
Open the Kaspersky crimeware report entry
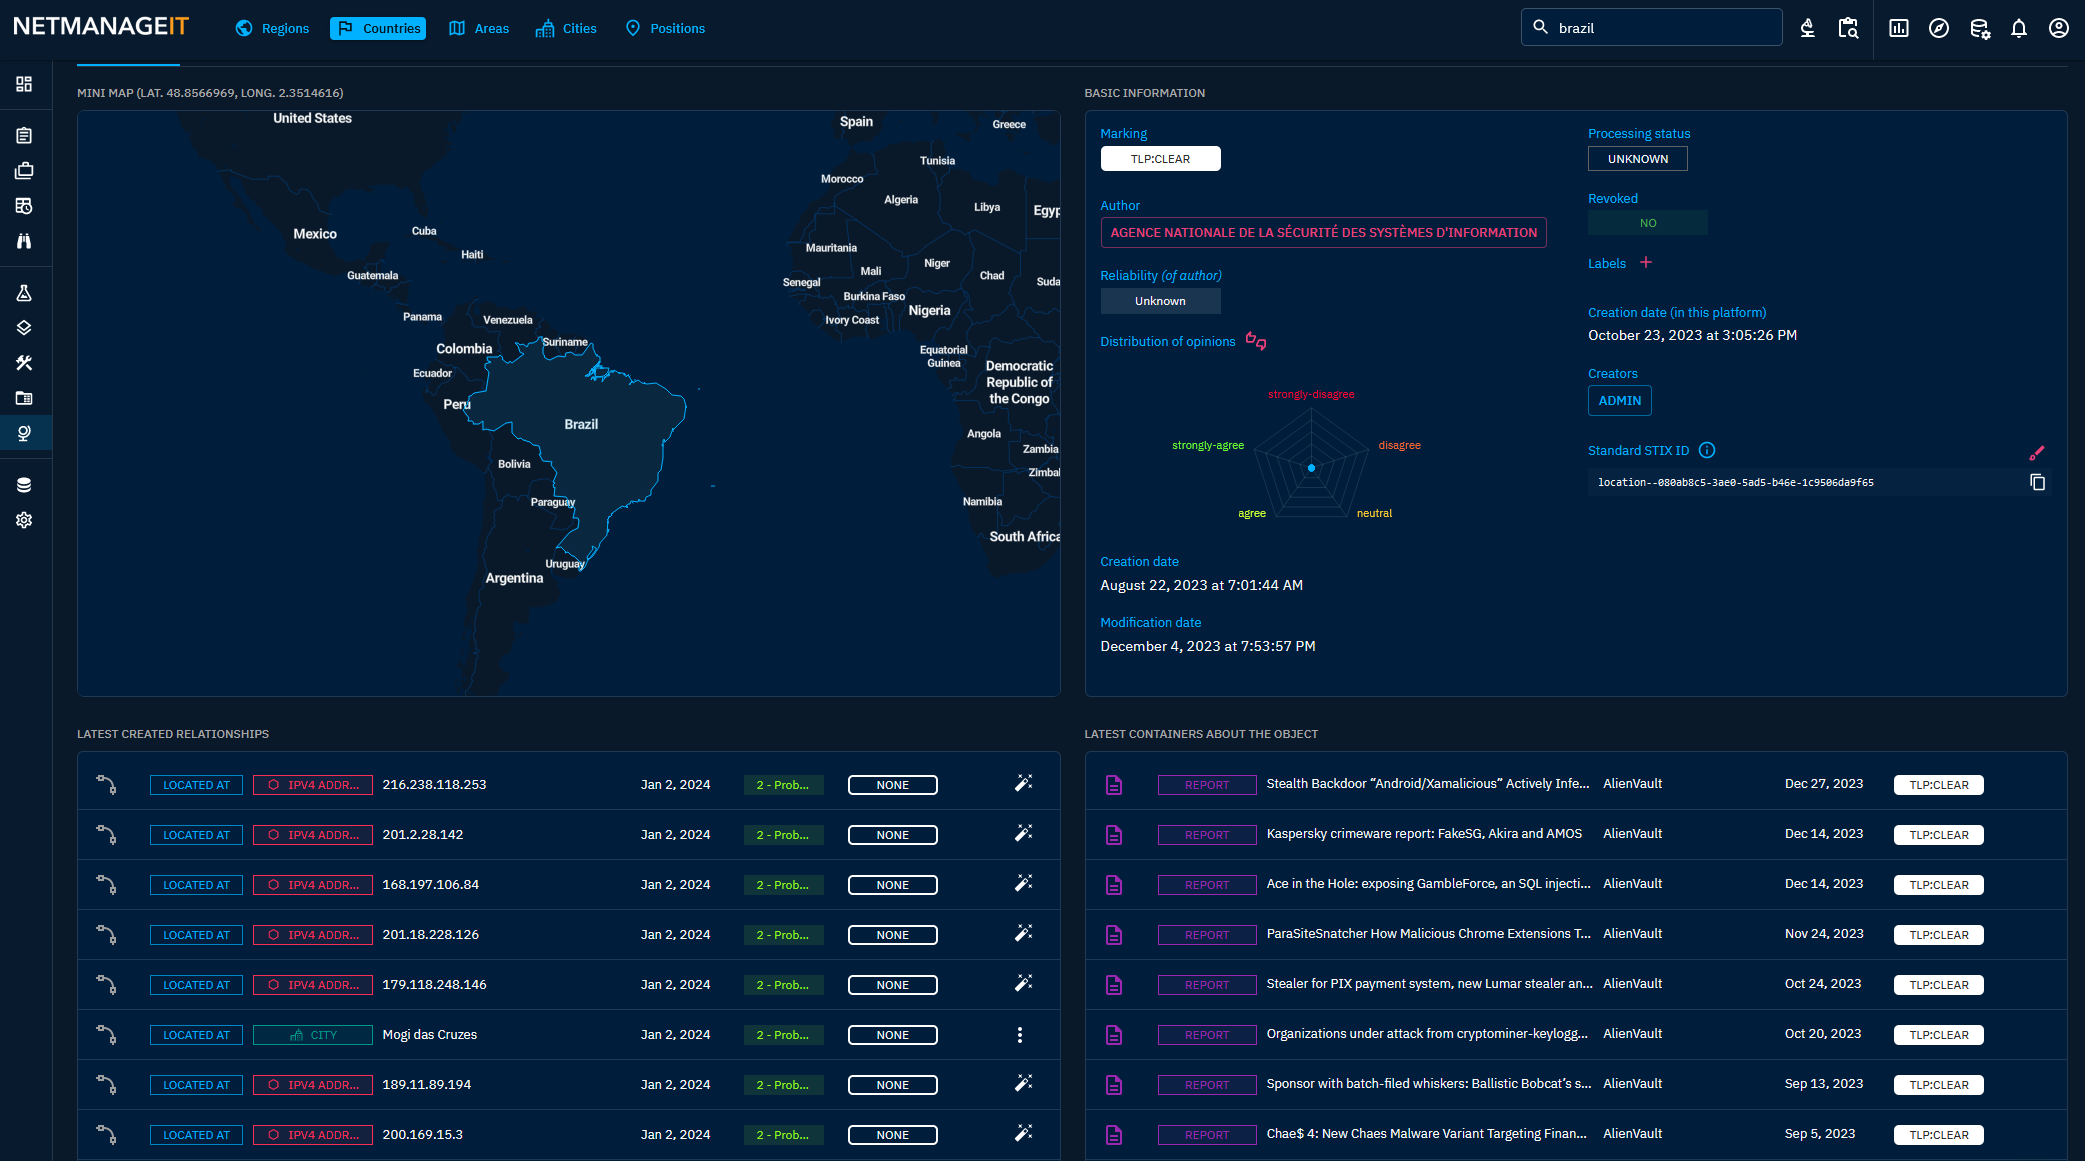click(1423, 834)
